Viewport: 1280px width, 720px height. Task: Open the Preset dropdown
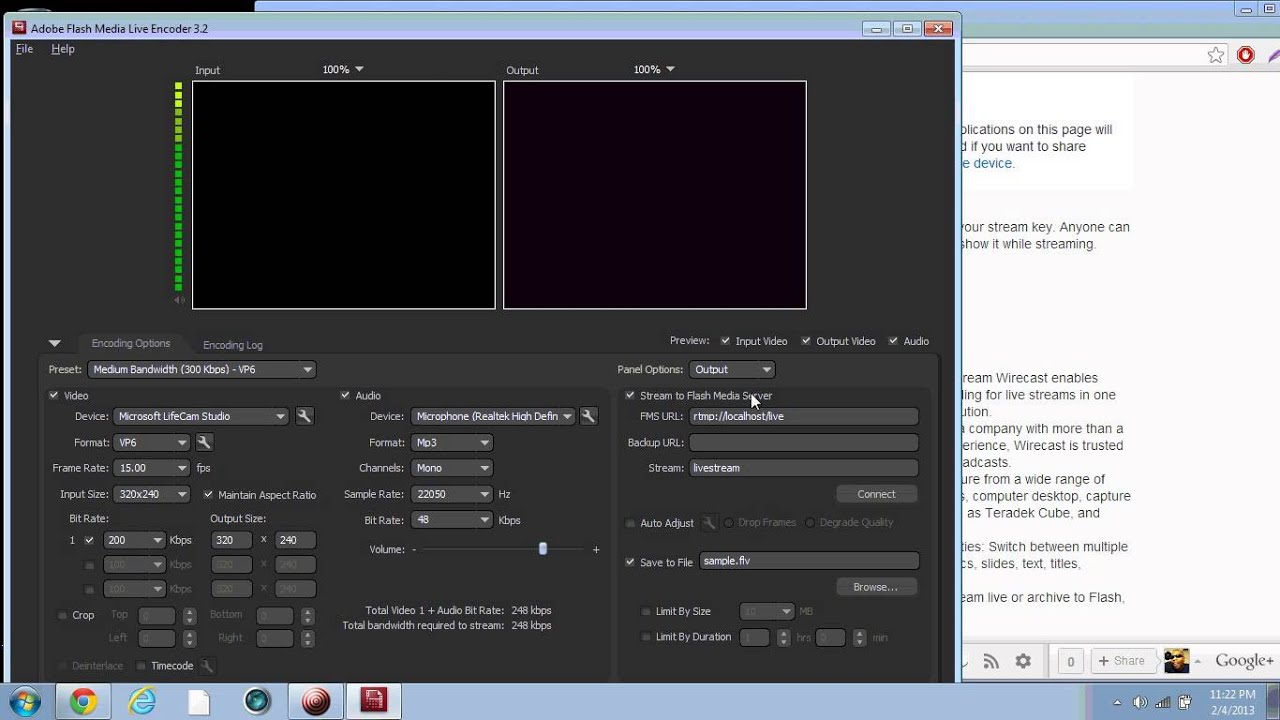point(202,369)
